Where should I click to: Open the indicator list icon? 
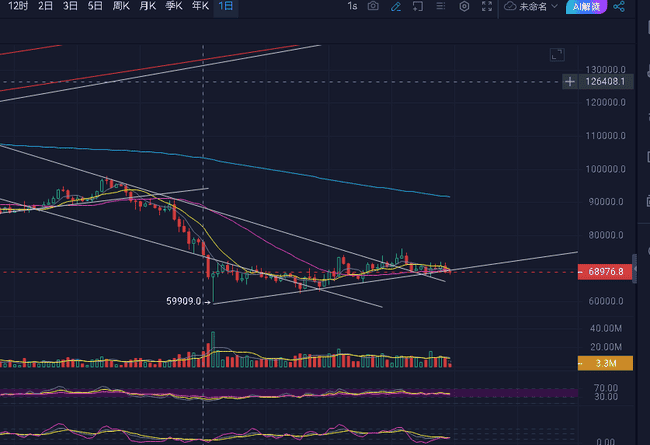[440, 6]
